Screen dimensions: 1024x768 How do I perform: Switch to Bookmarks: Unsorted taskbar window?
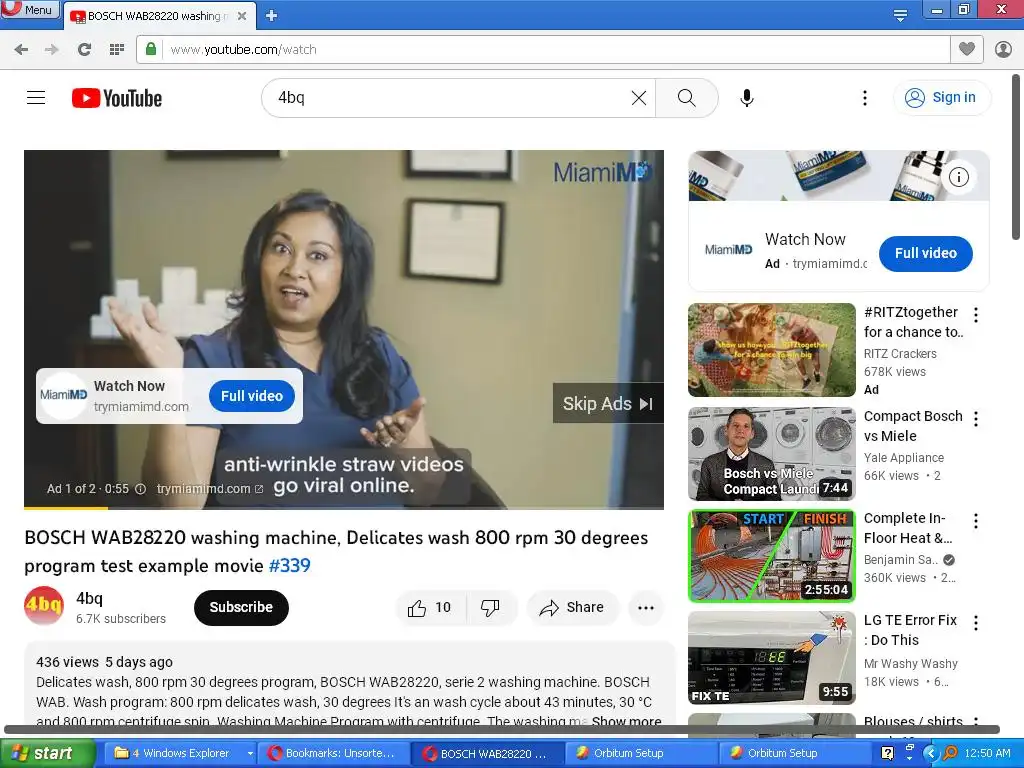333,753
